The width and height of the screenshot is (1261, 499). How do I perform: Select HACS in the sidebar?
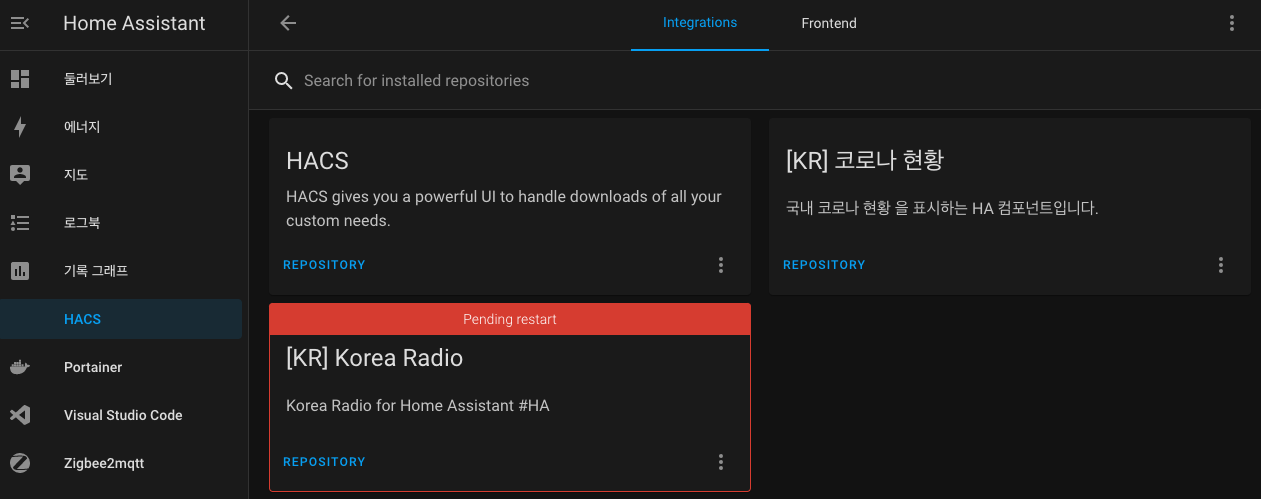pyautogui.click(x=121, y=319)
